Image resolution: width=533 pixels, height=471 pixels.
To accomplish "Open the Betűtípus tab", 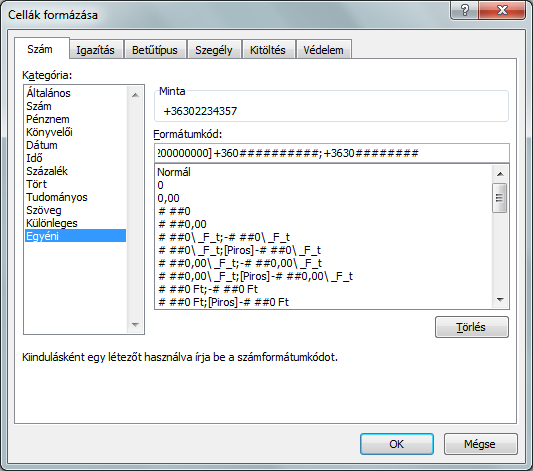I will (155, 50).
